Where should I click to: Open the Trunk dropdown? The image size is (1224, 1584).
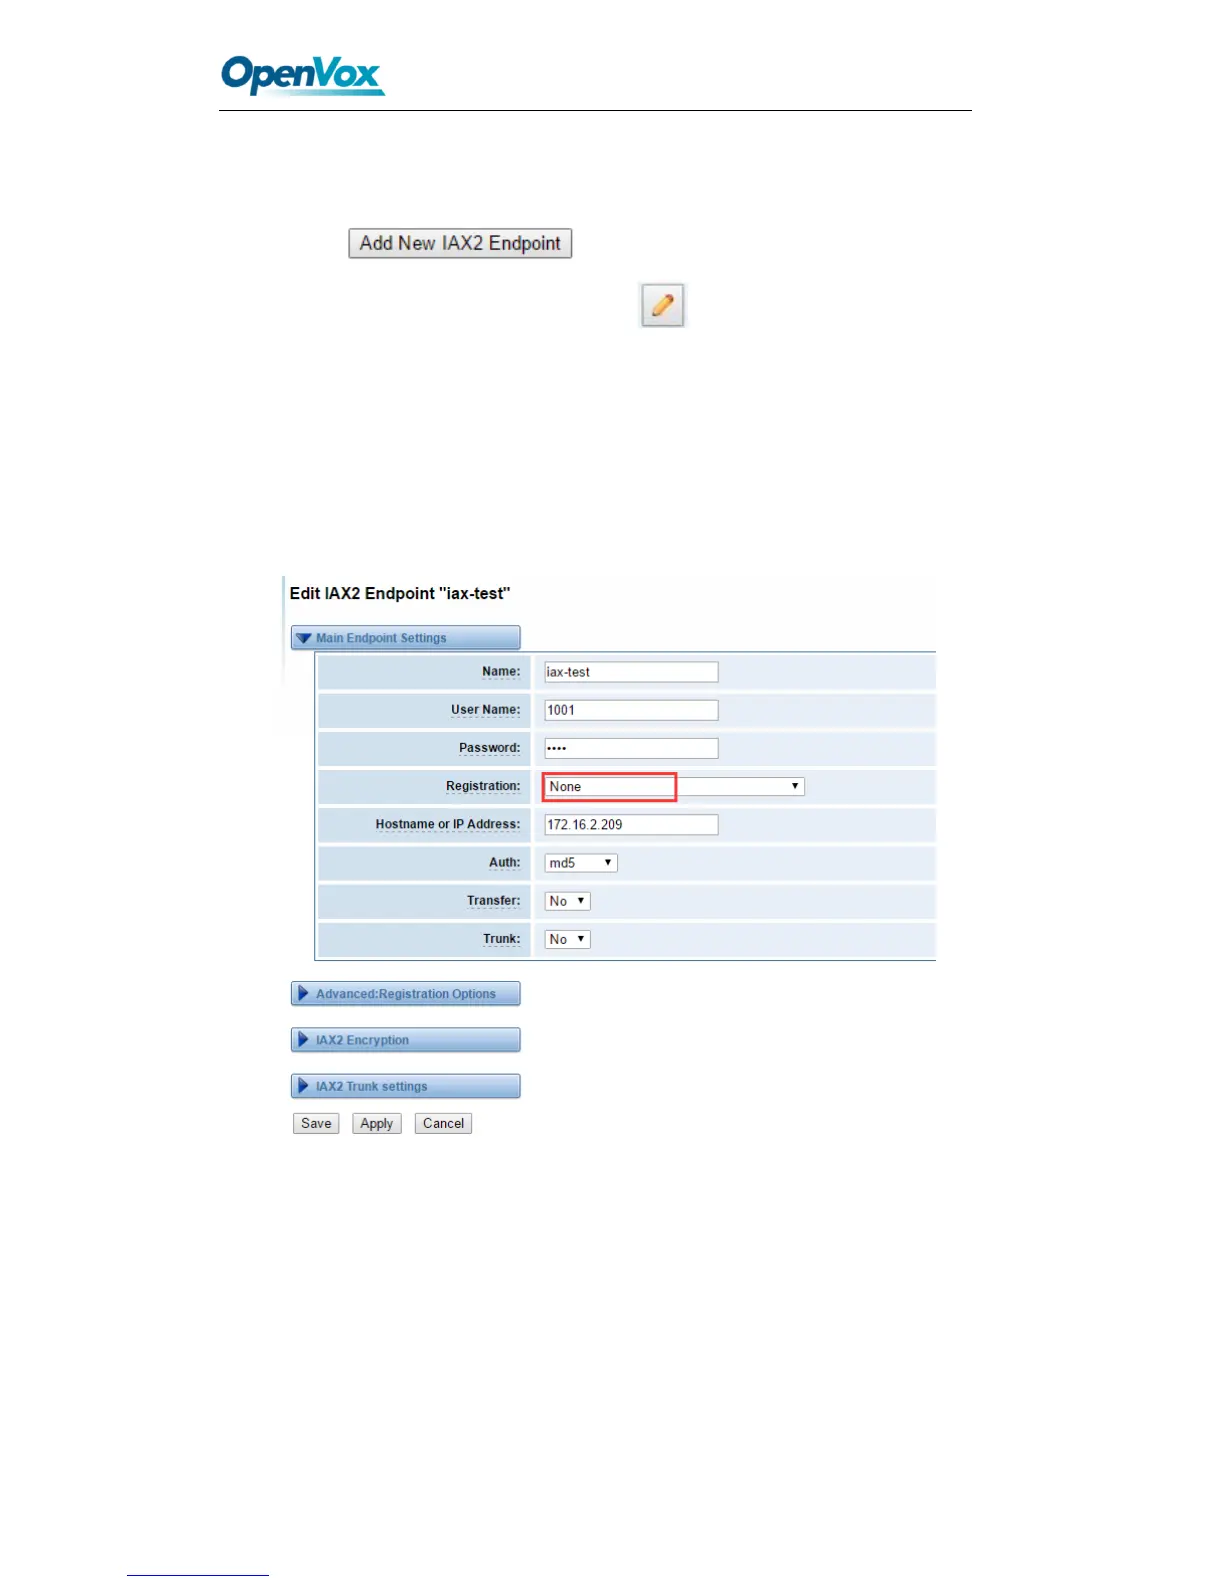pyautogui.click(x=567, y=939)
